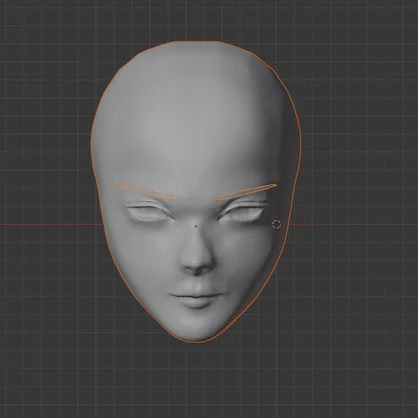This screenshot has width=418, height=418.
Task: Click empty grid space above the head
Action: pos(200,20)
